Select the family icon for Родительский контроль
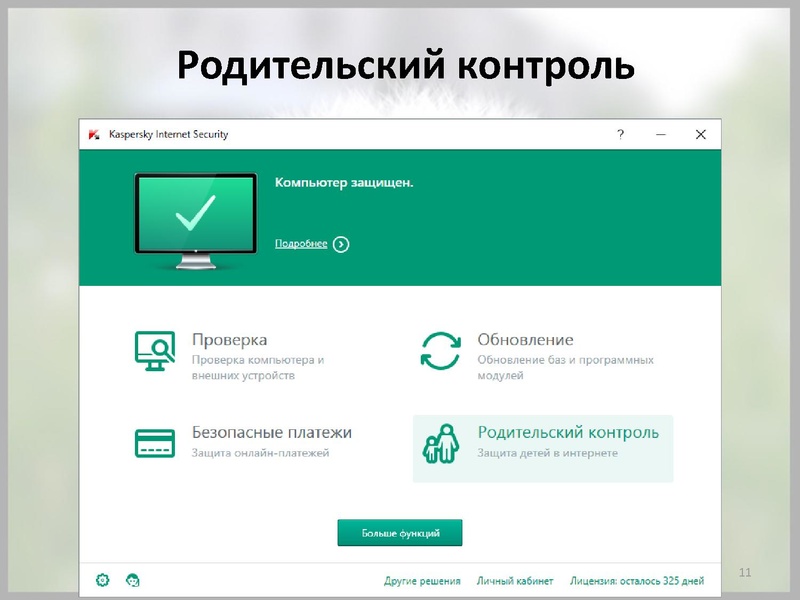The height and width of the screenshot is (600, 800). pyautogui.click(x=440, y=441)
